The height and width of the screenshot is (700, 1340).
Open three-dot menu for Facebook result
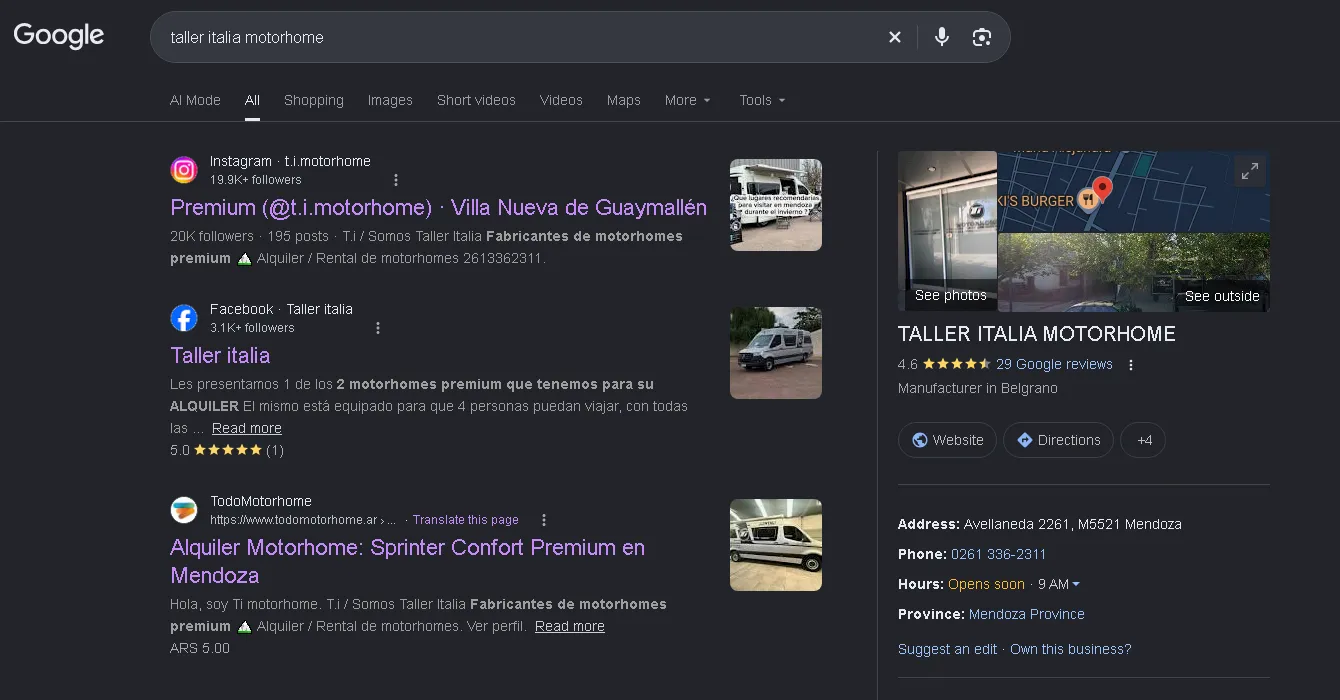tap(378, 328)
